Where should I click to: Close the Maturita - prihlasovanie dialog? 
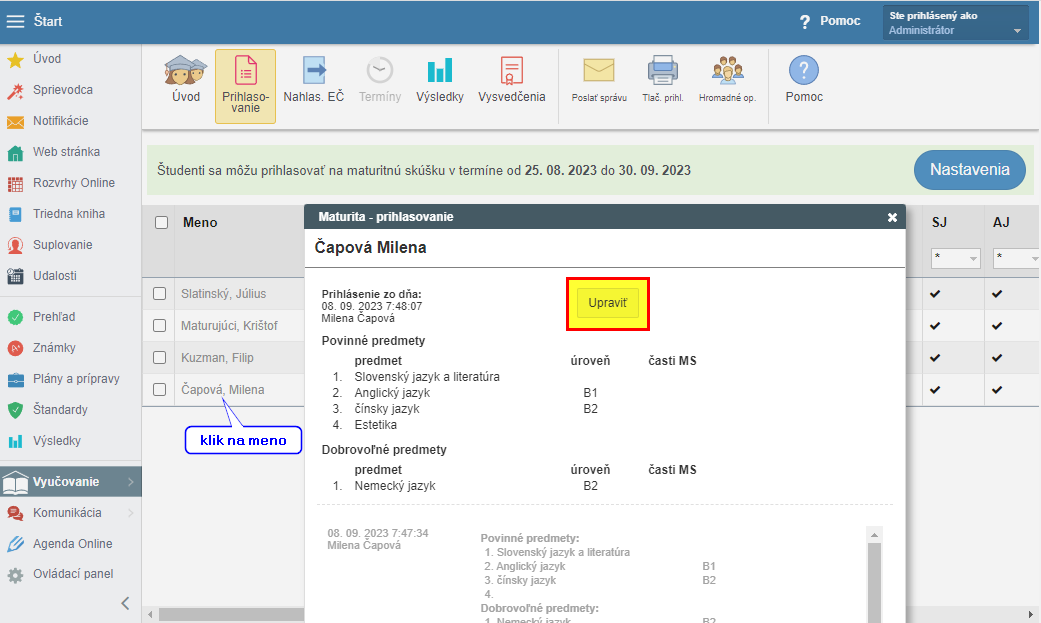coord(892,217)
